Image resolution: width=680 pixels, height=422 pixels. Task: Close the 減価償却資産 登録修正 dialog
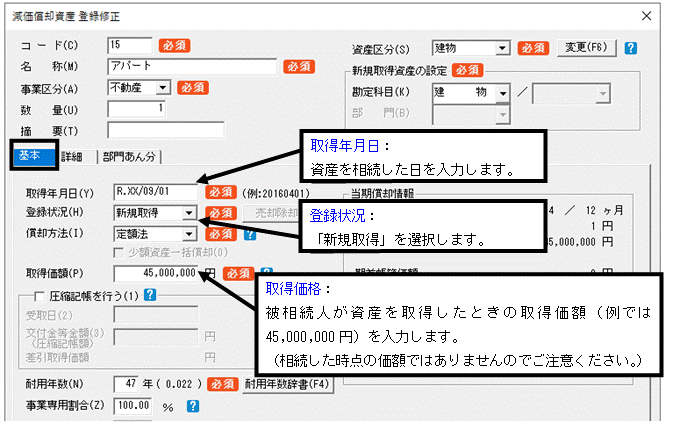[647, 15]
